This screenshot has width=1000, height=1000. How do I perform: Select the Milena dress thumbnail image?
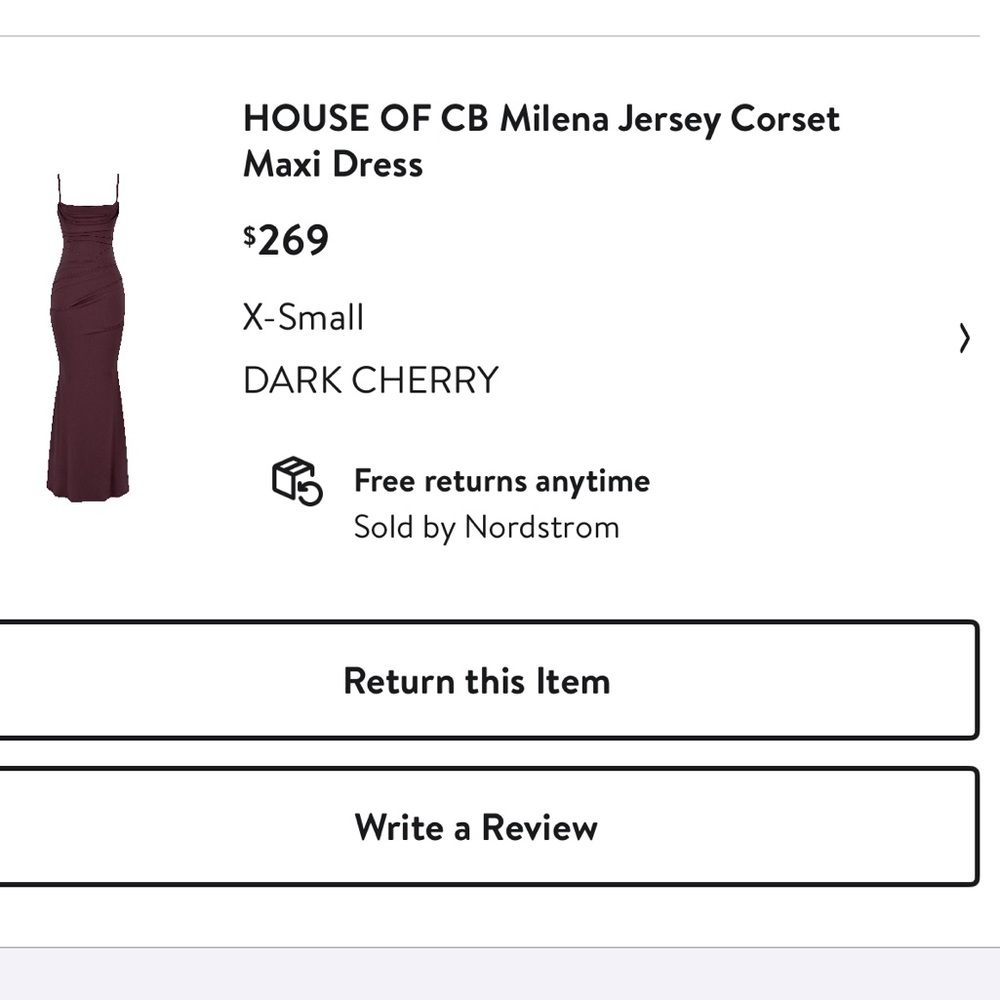point(90,330)
